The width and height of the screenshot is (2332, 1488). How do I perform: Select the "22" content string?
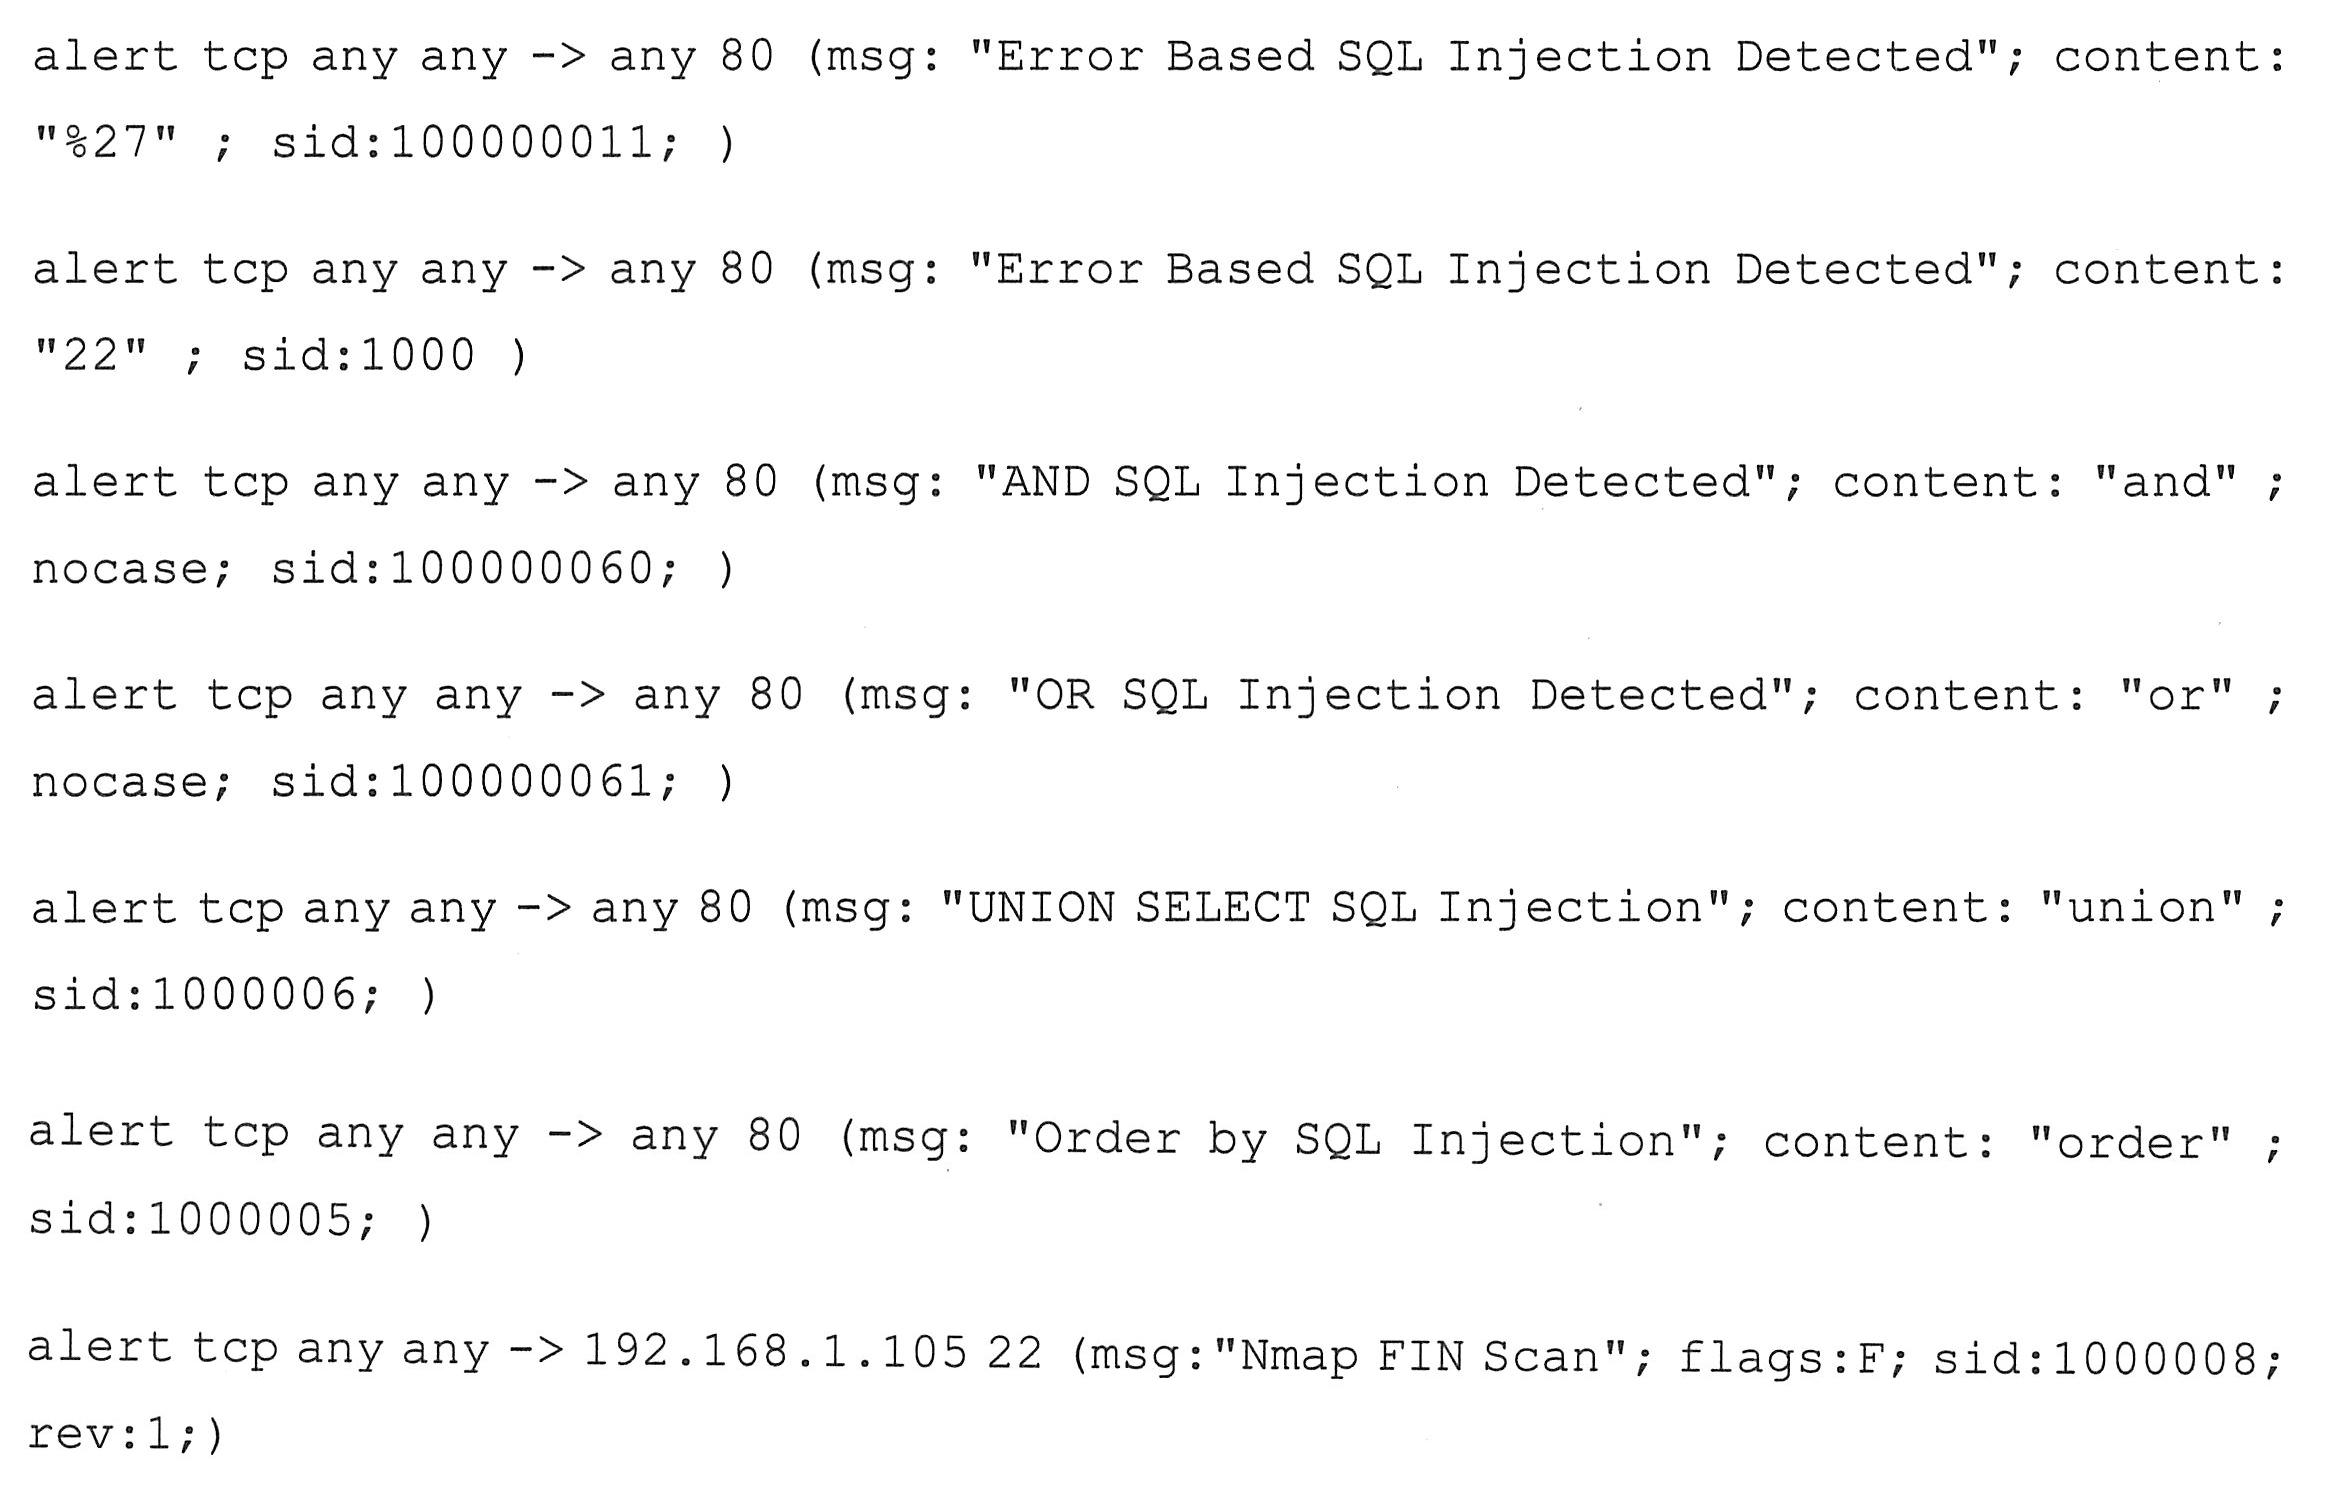[90, 356]
